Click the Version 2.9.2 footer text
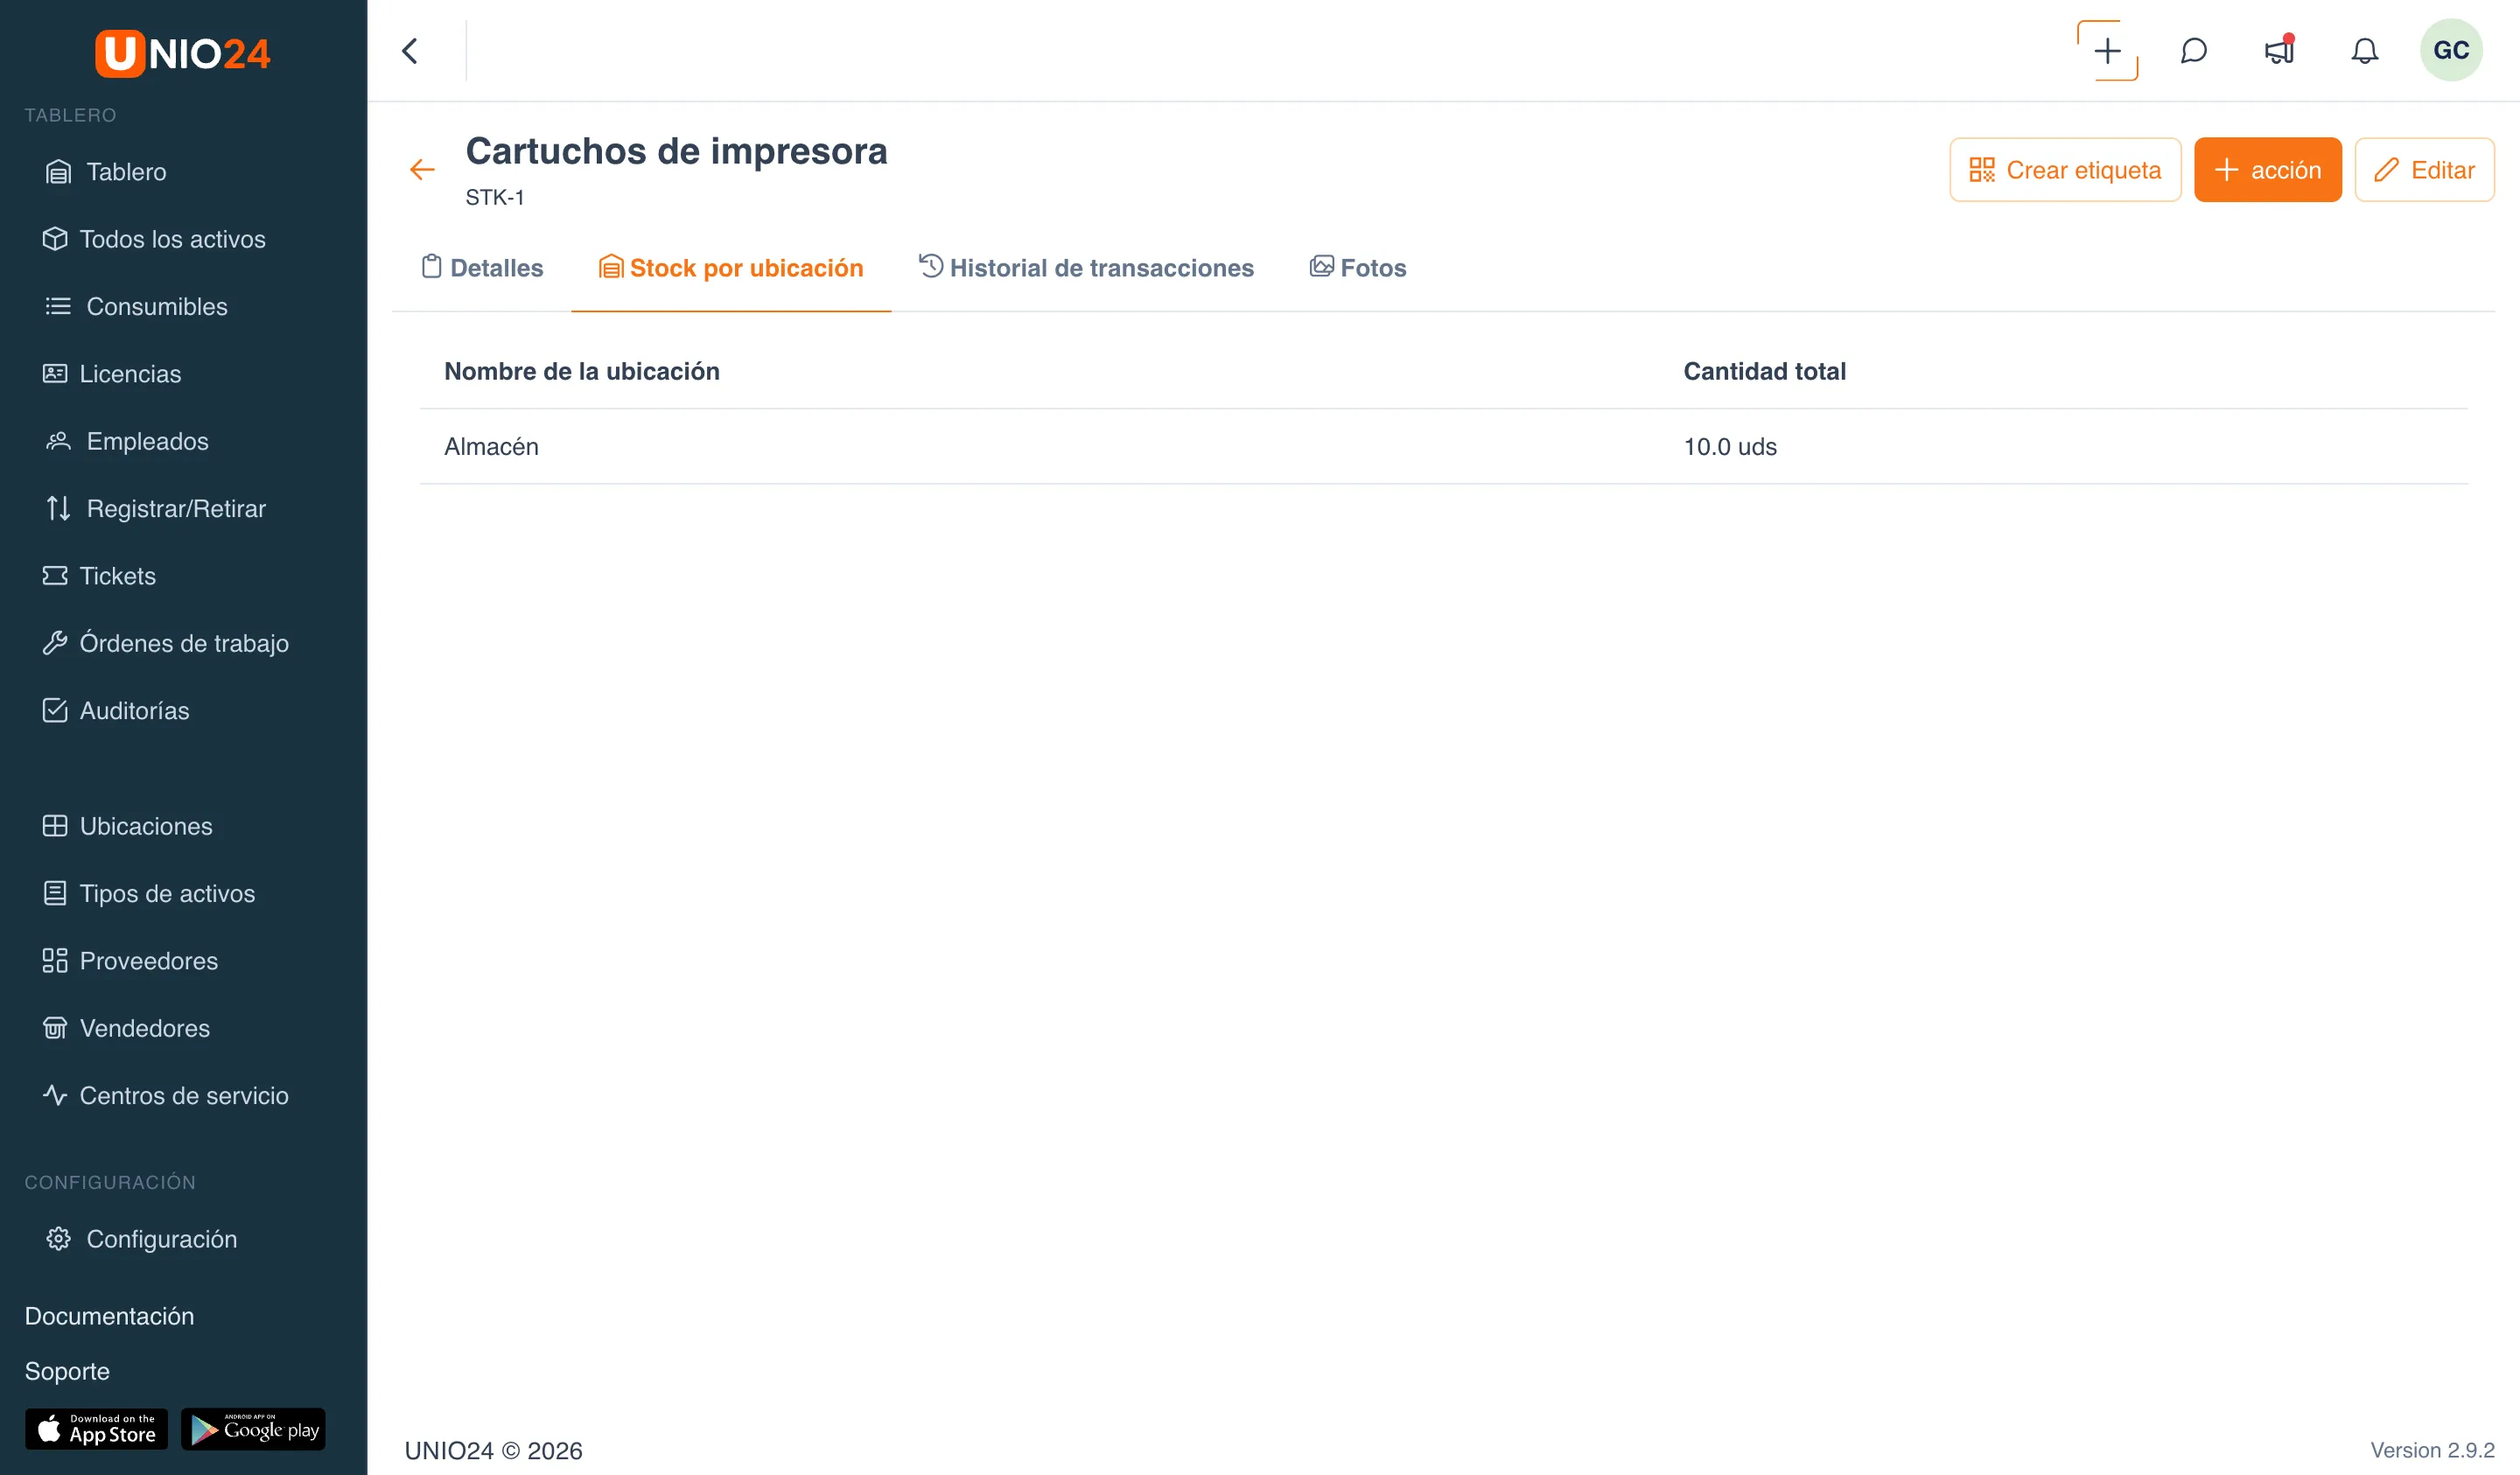Screen dimensions: 2520x1475 click(x=2432, y=1450)
